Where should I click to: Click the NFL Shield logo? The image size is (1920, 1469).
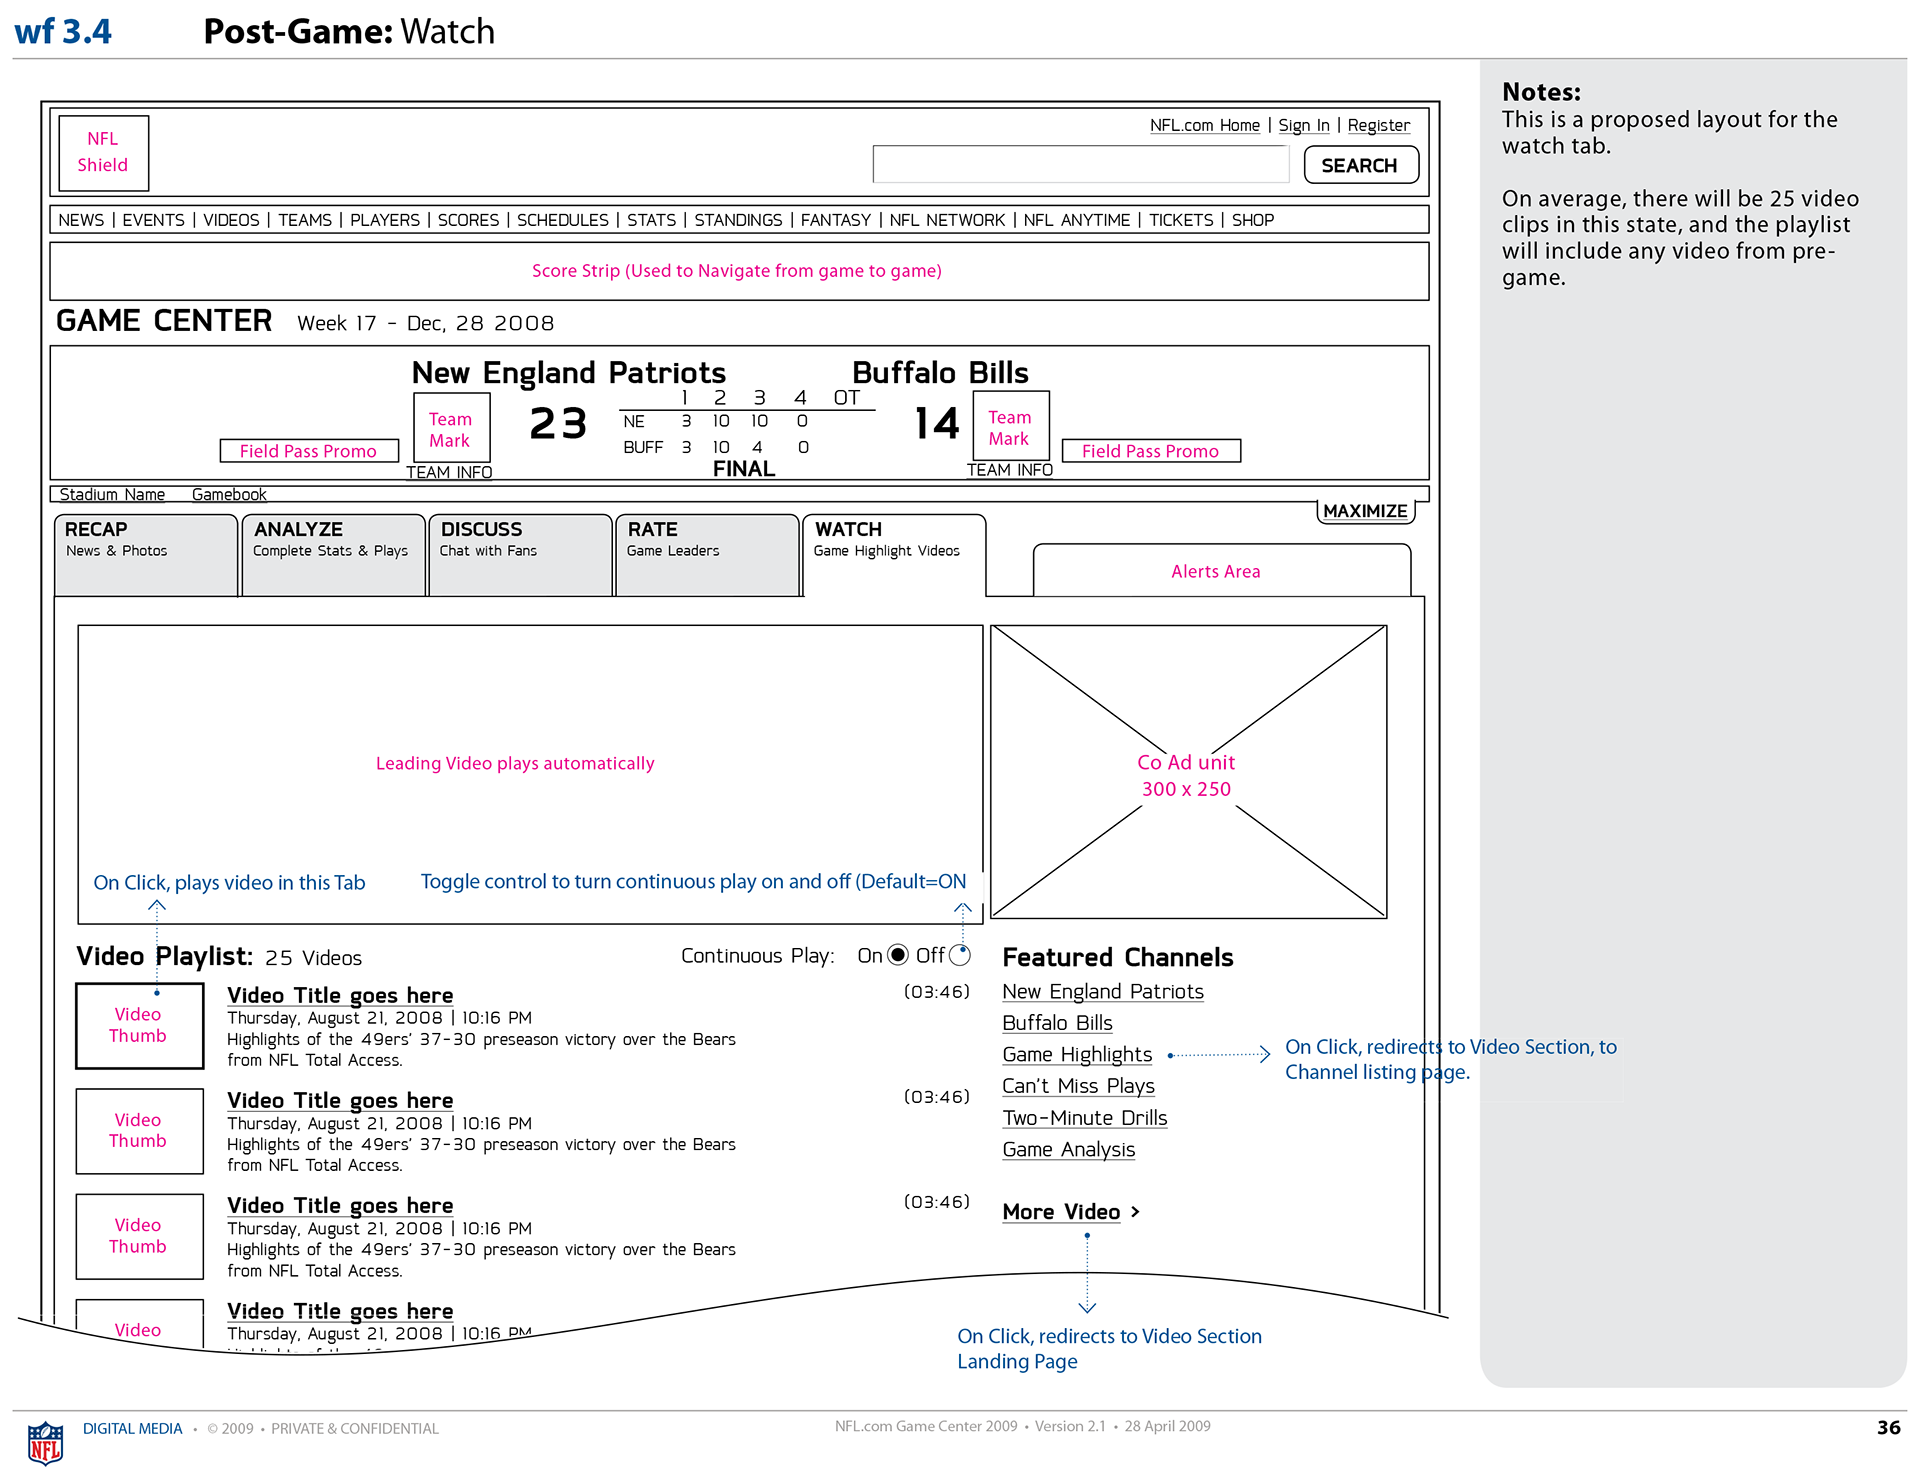click(103, 153)
